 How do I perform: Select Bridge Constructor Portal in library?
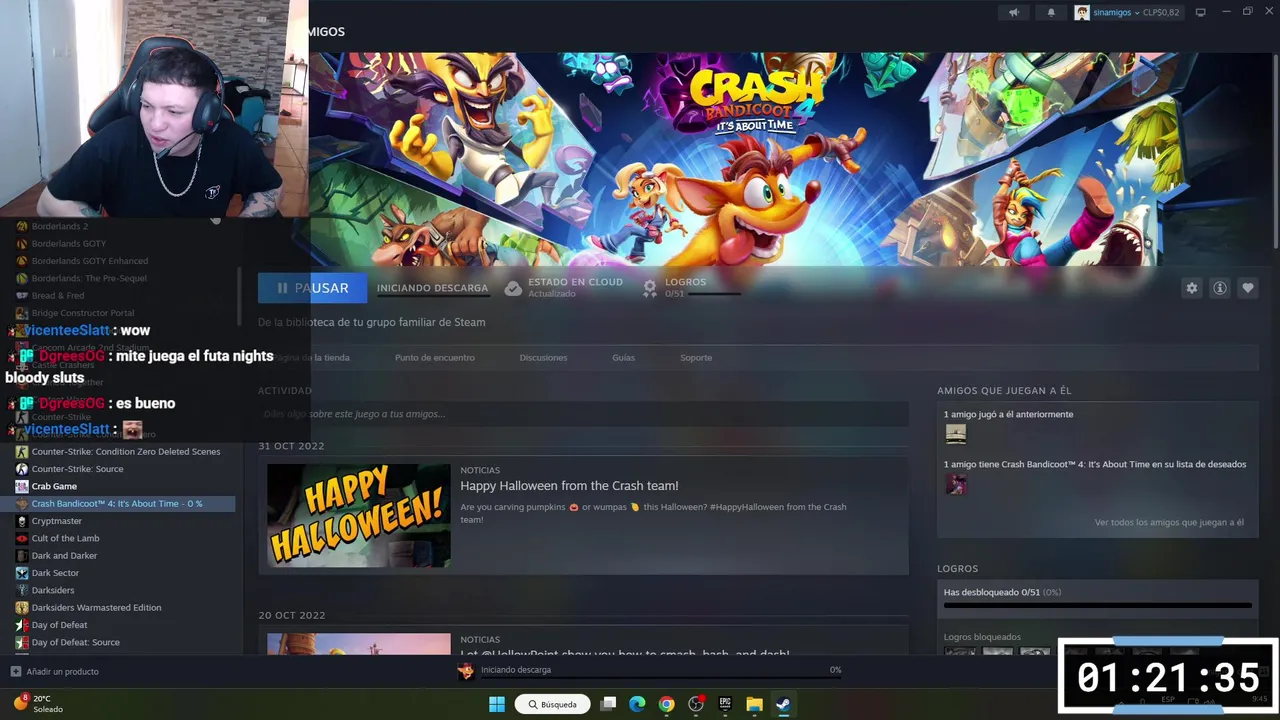[x=83, y=313]
